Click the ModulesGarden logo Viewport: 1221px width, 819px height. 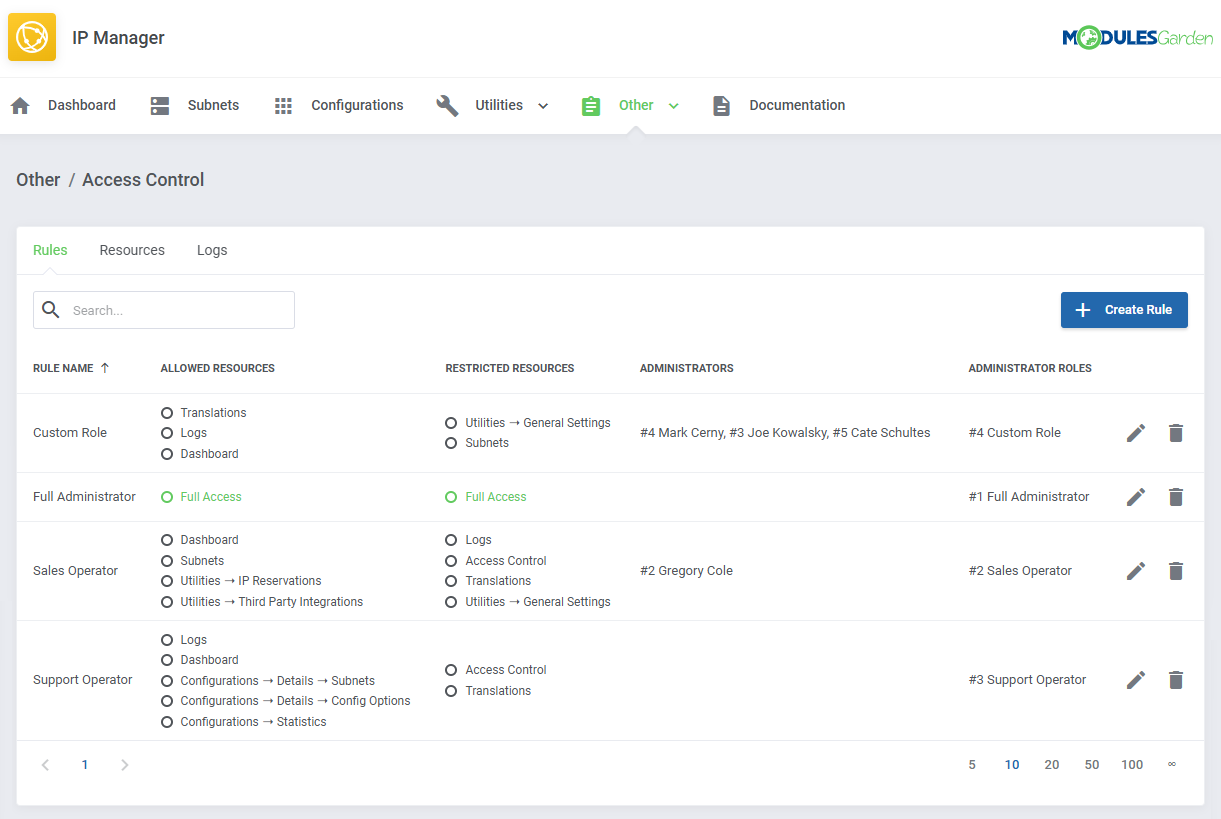pos(1137,38)
